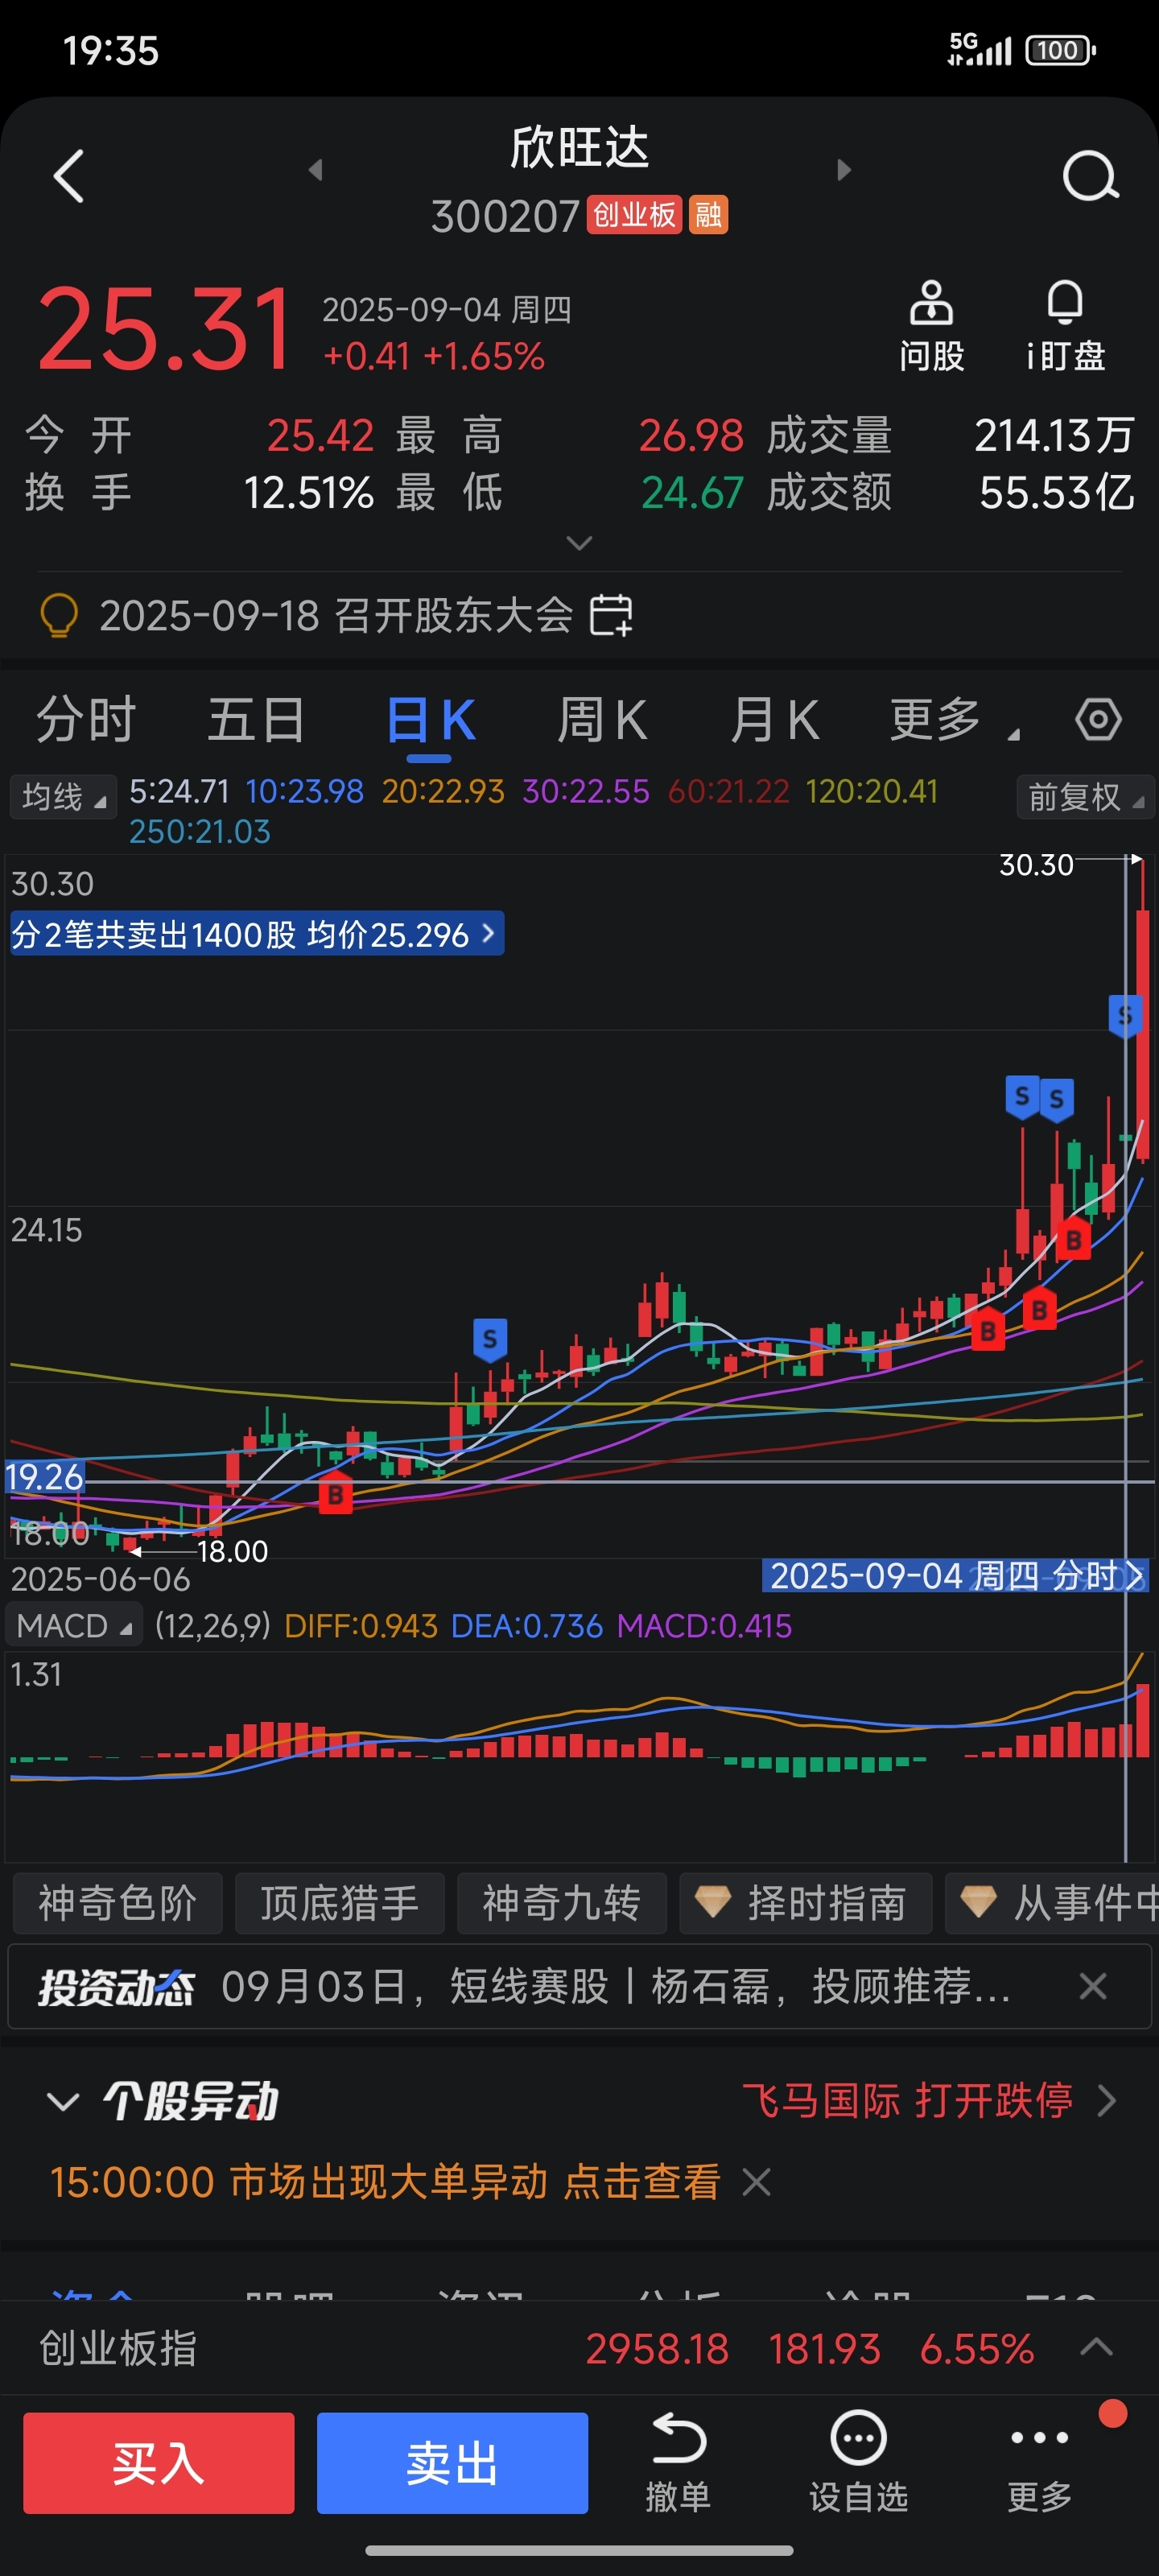Open the search magnifier icon
1159x2576 pixels.
(1089, 177)
